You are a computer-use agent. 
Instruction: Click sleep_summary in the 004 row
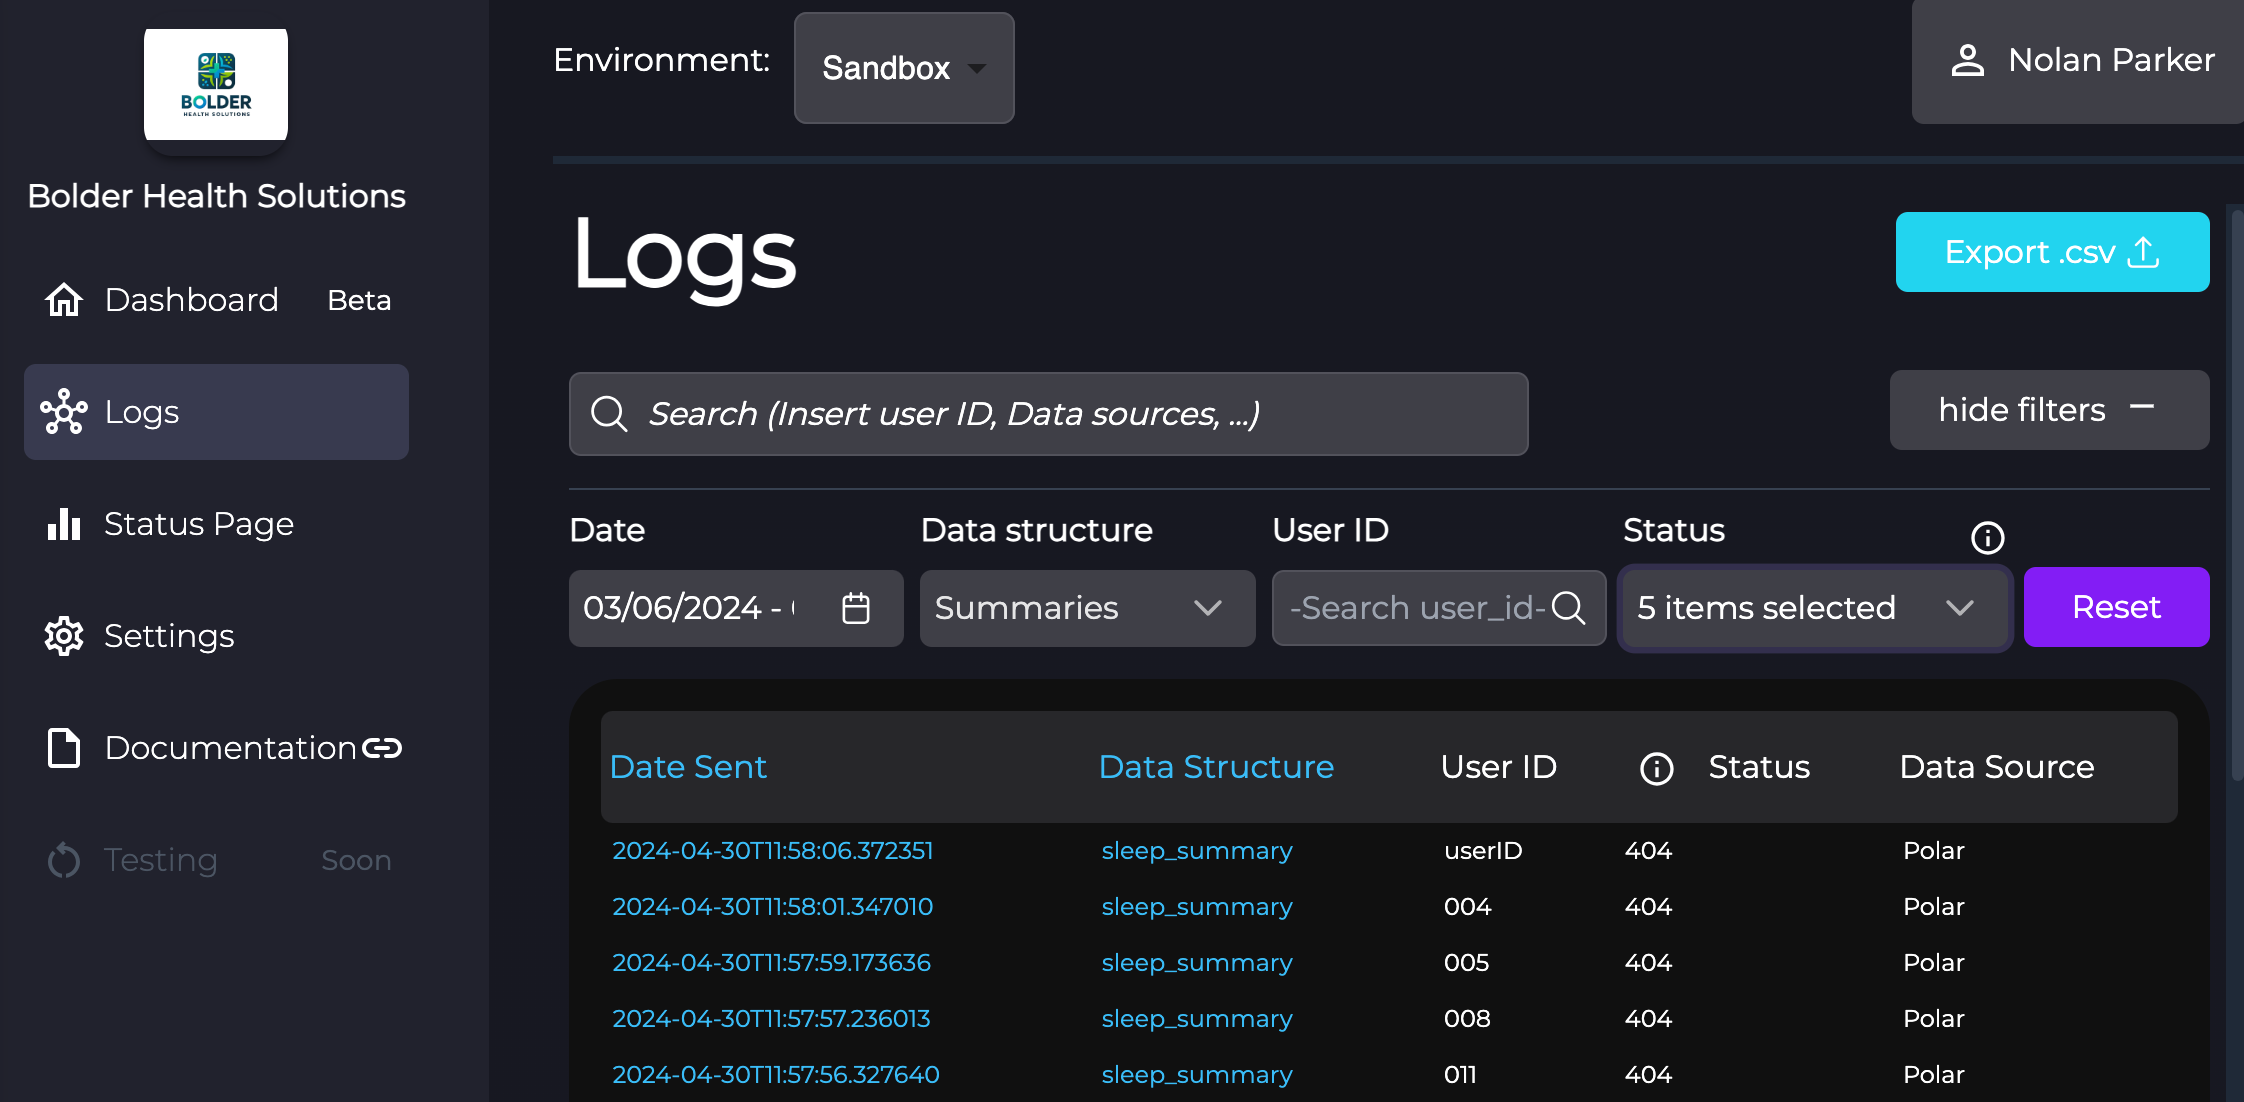(1197, 907)
